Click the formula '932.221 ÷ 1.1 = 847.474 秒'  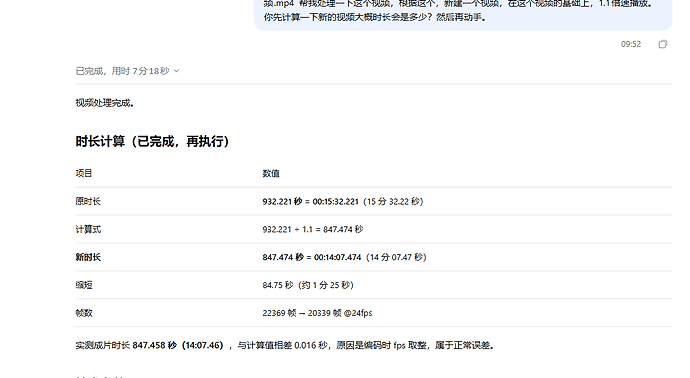tap(313, 229)
